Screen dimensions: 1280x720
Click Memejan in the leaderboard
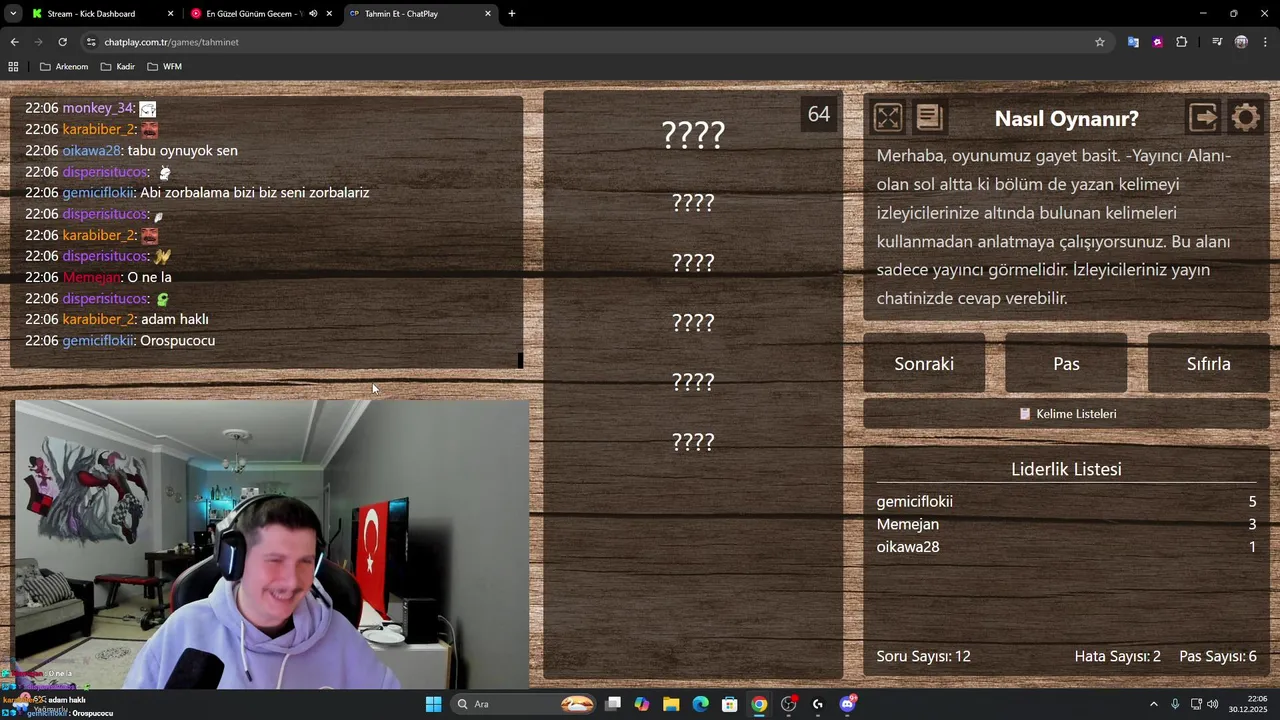pos(908,524)
